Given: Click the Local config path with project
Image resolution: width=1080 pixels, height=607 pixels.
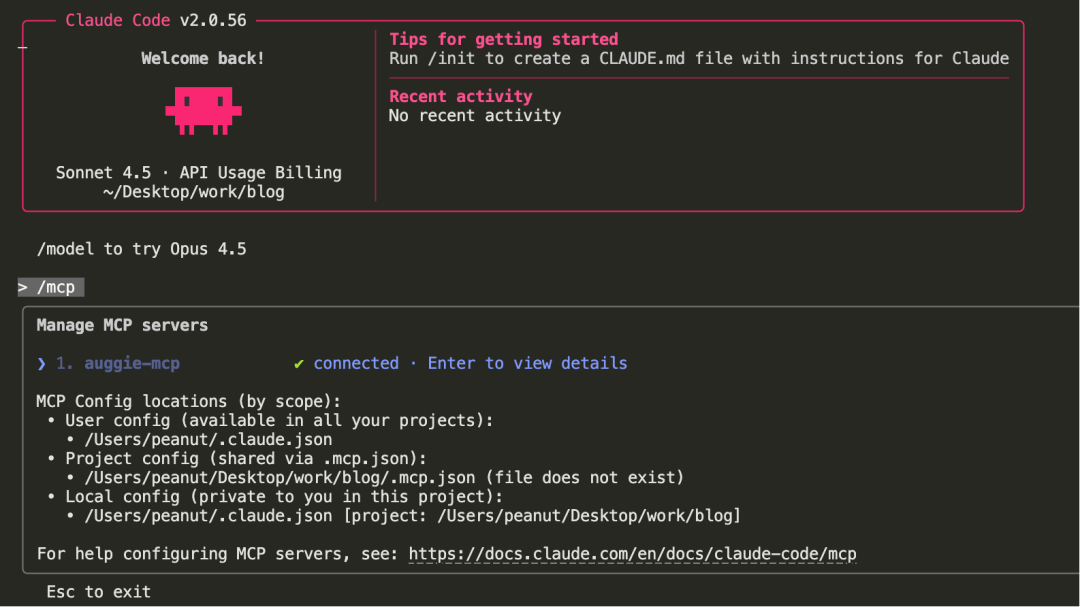Looking at the screenshot, I should tap(412, 516).
